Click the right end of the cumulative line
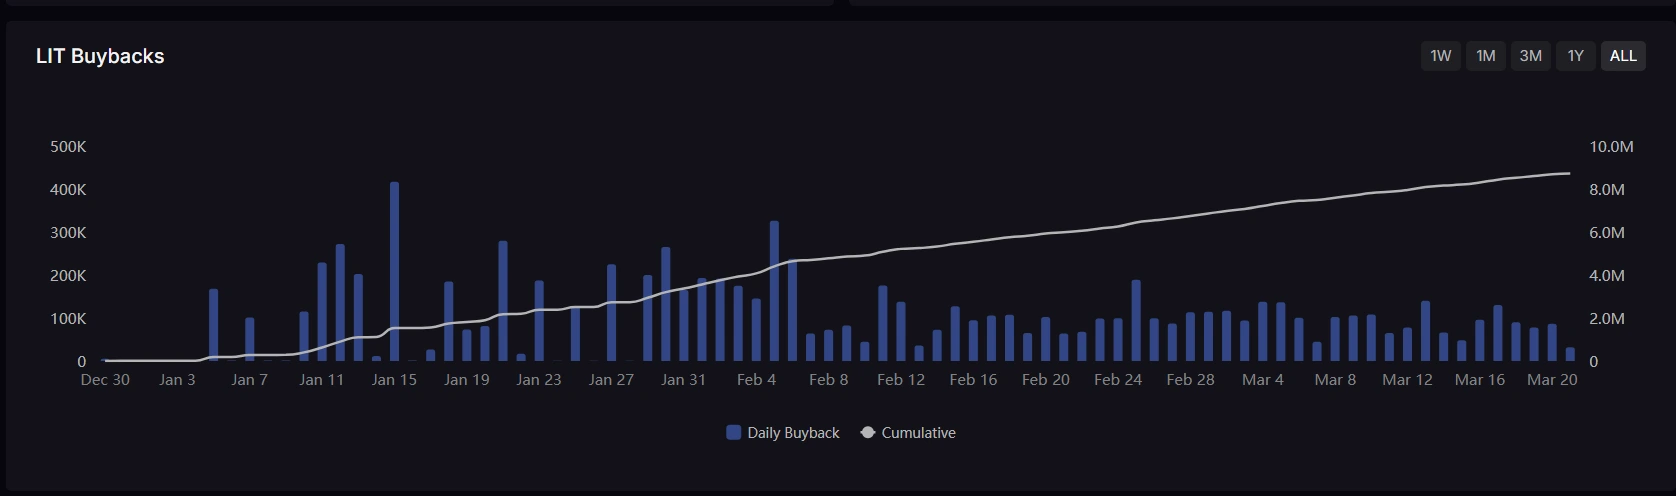 pos(1568,174)
